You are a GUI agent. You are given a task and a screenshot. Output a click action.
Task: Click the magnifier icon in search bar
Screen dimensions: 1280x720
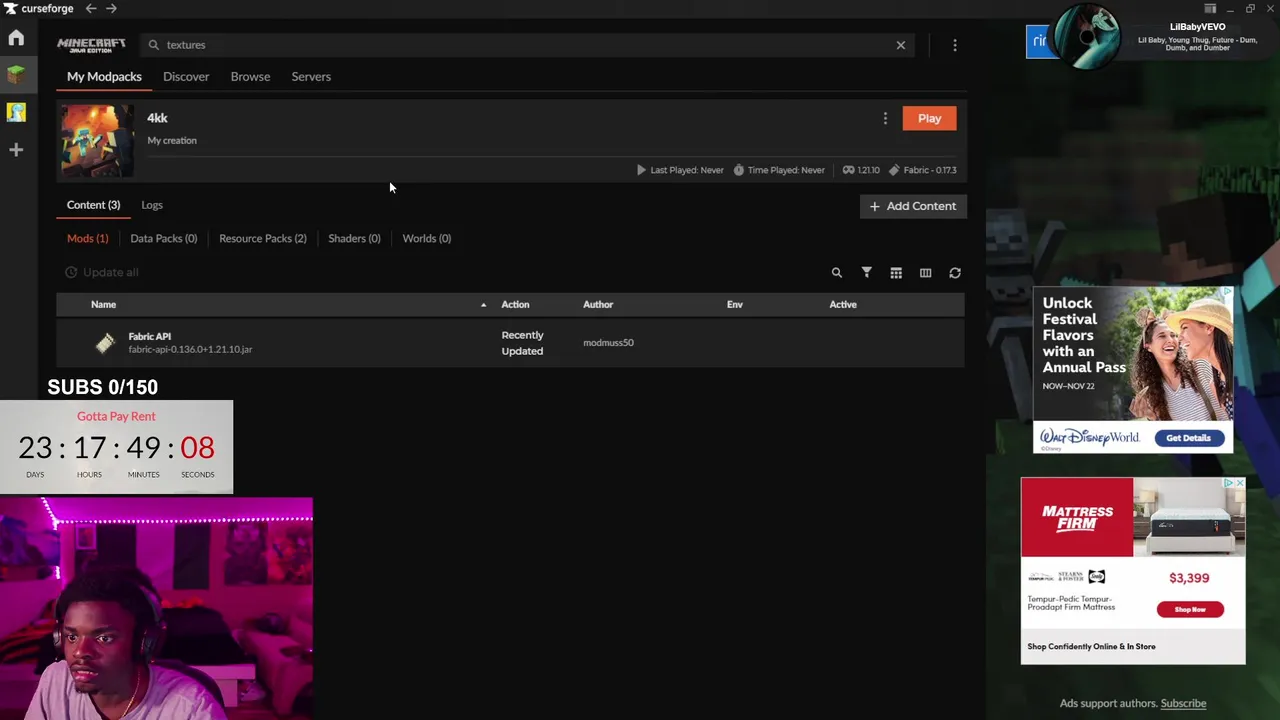[x=154, y=45]
